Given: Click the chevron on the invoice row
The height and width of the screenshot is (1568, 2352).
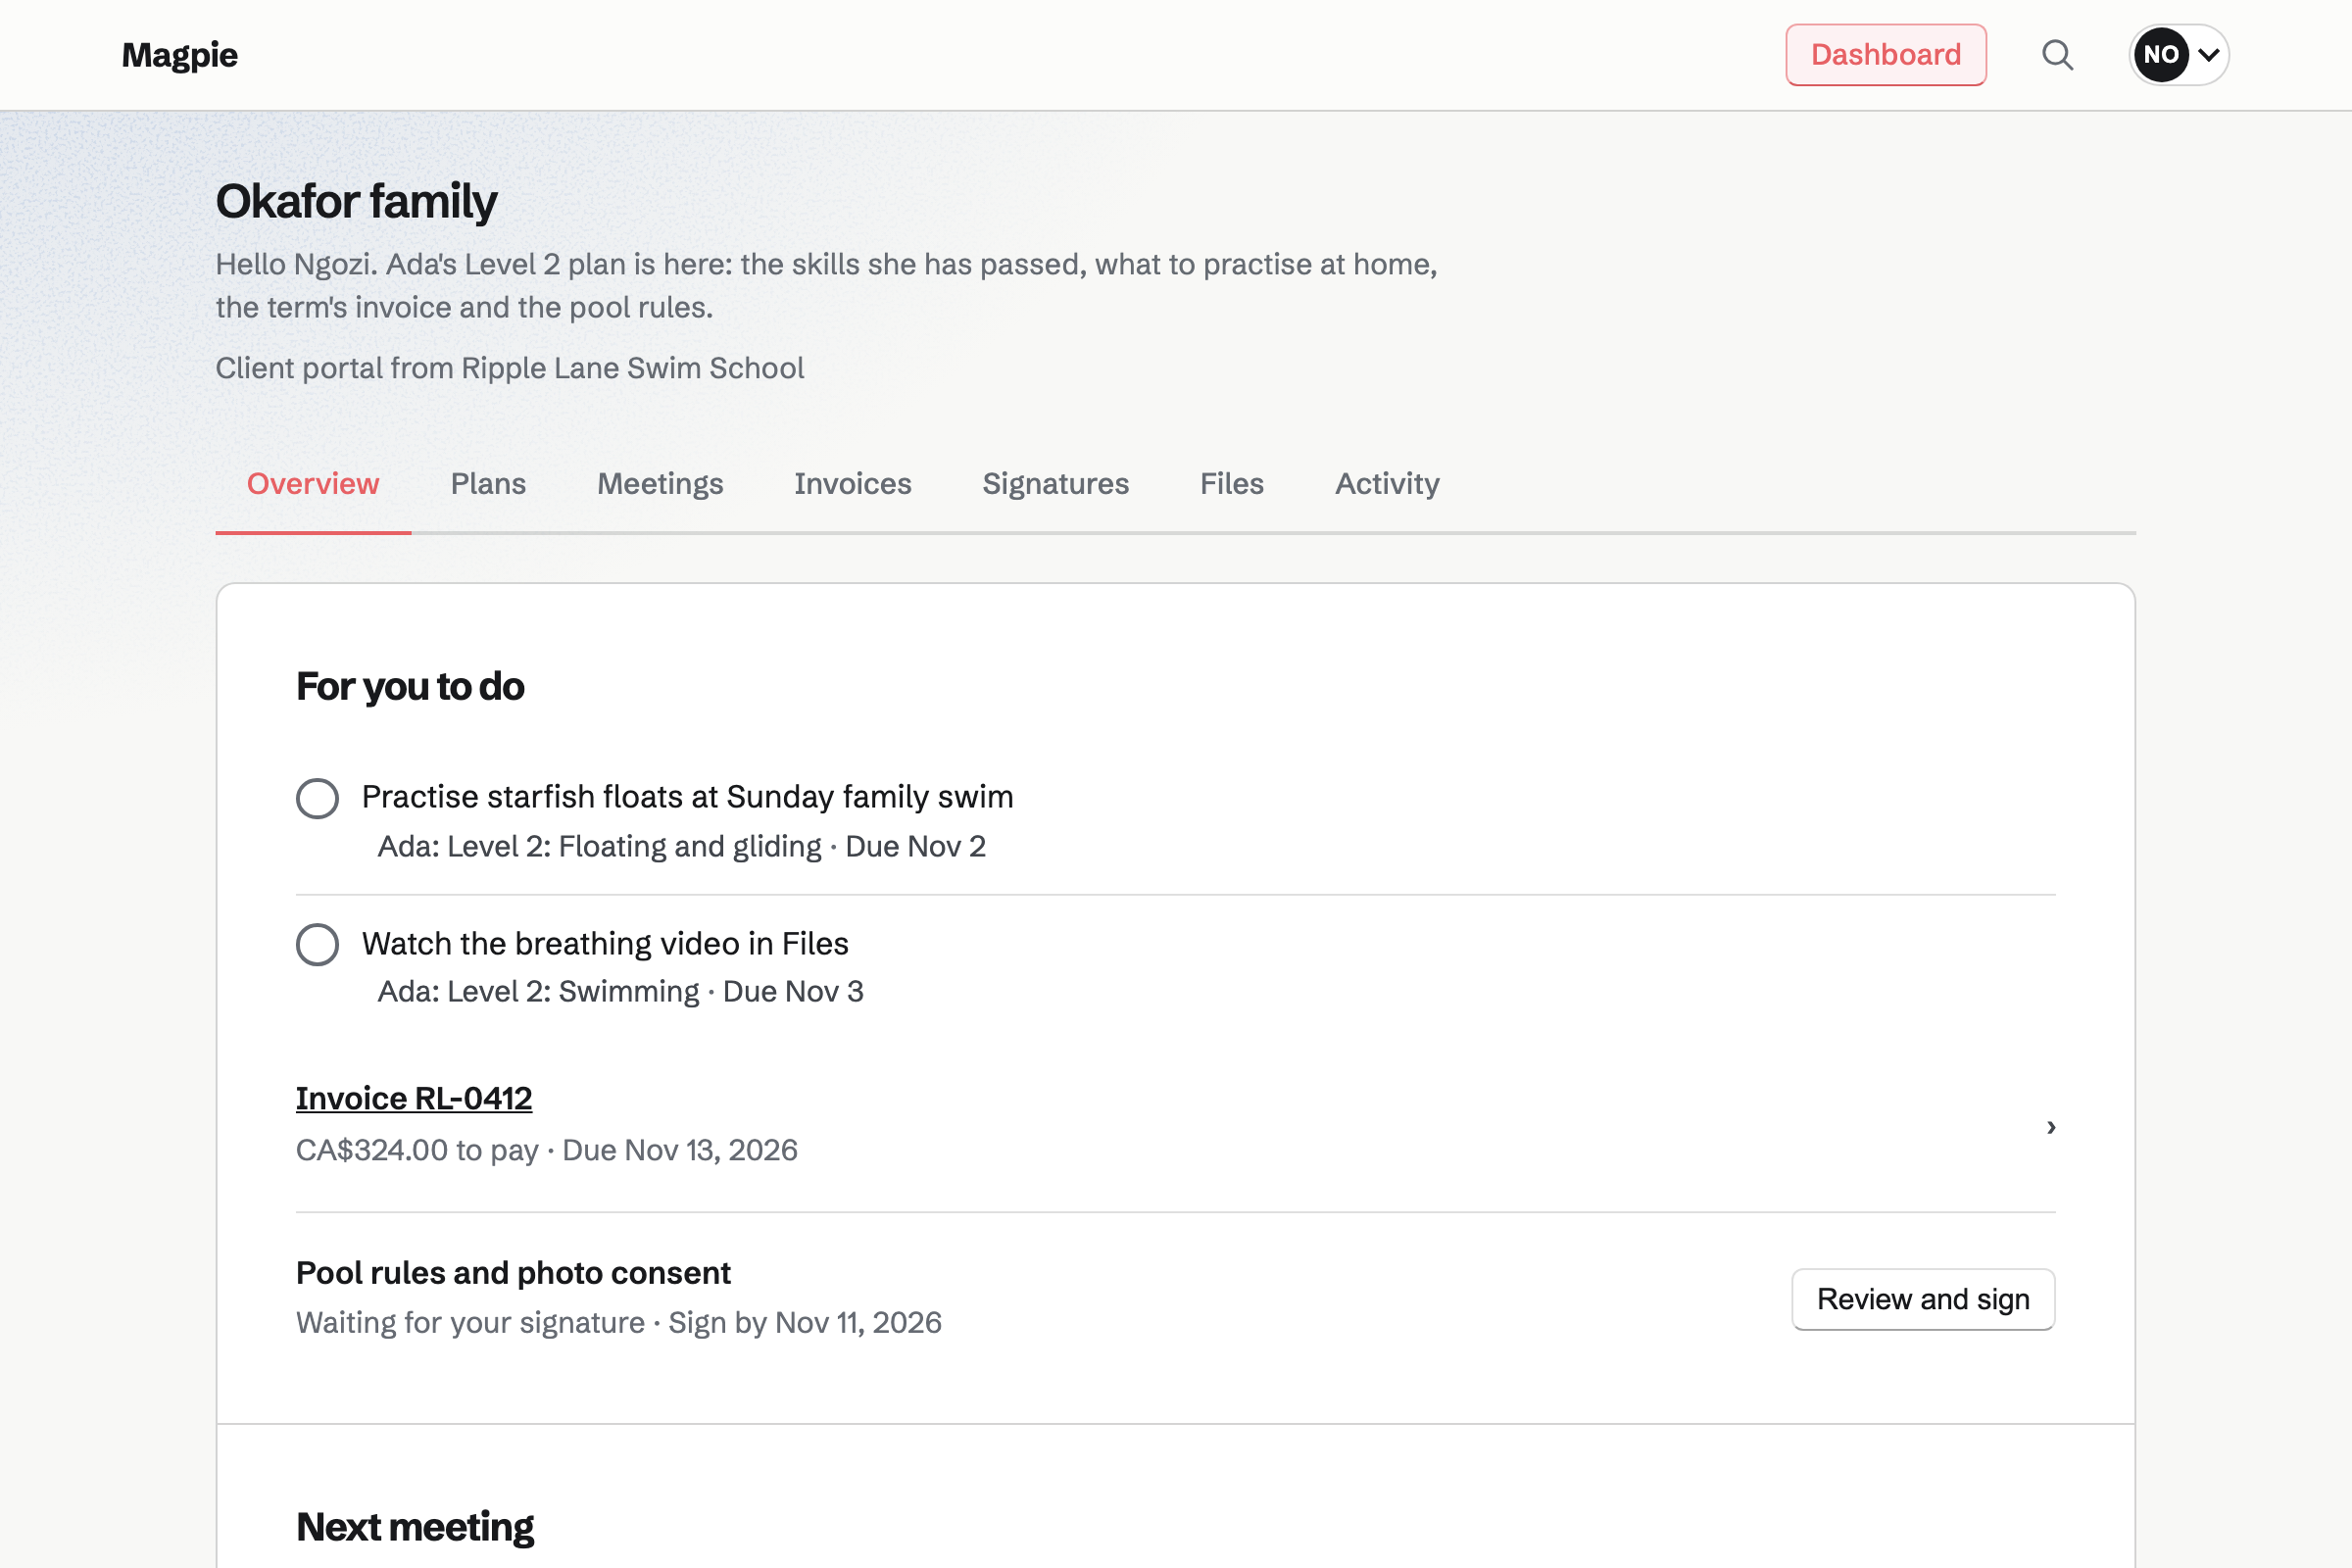Looking at the screenshot, I should tap(2051, 1127).
